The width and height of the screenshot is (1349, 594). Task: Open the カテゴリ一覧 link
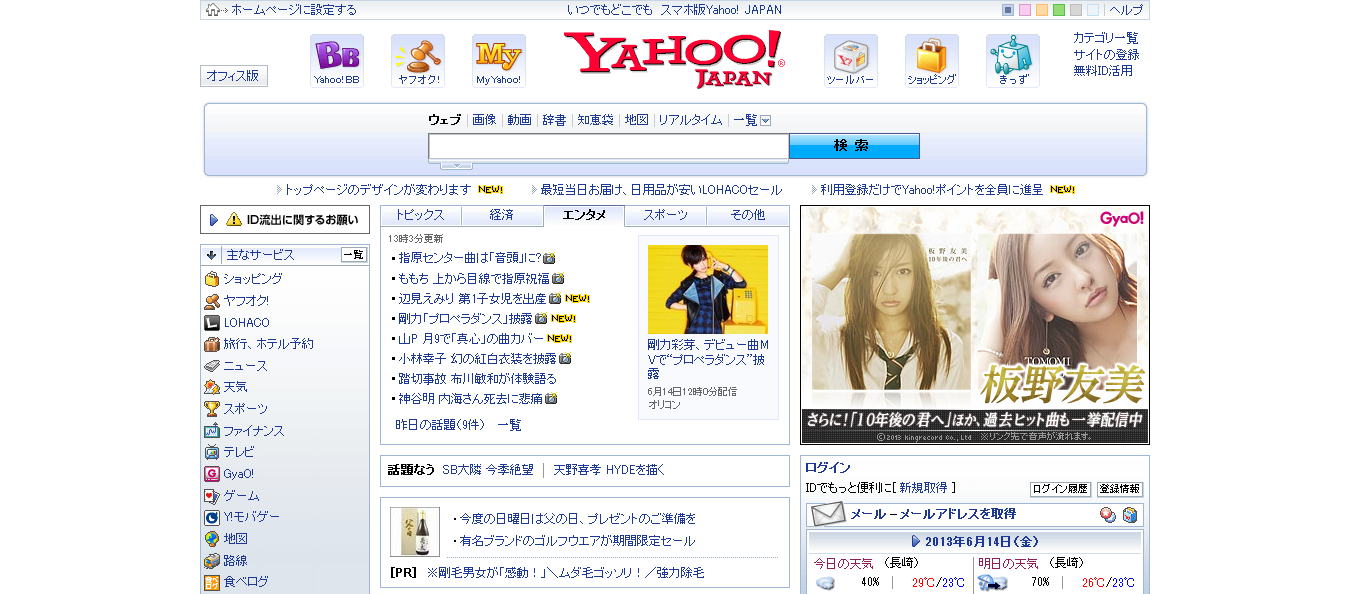[1106, 38]
